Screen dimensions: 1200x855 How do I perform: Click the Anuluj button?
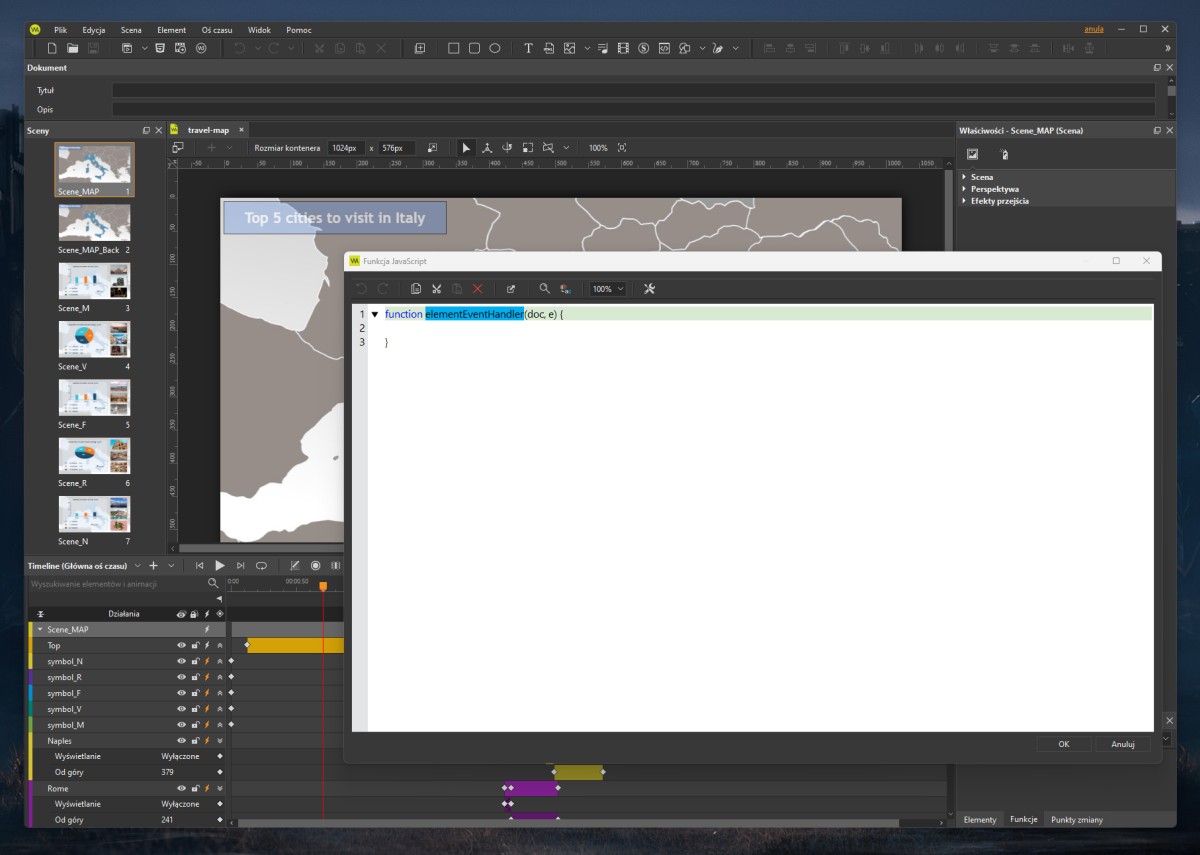coord(1122,744)
